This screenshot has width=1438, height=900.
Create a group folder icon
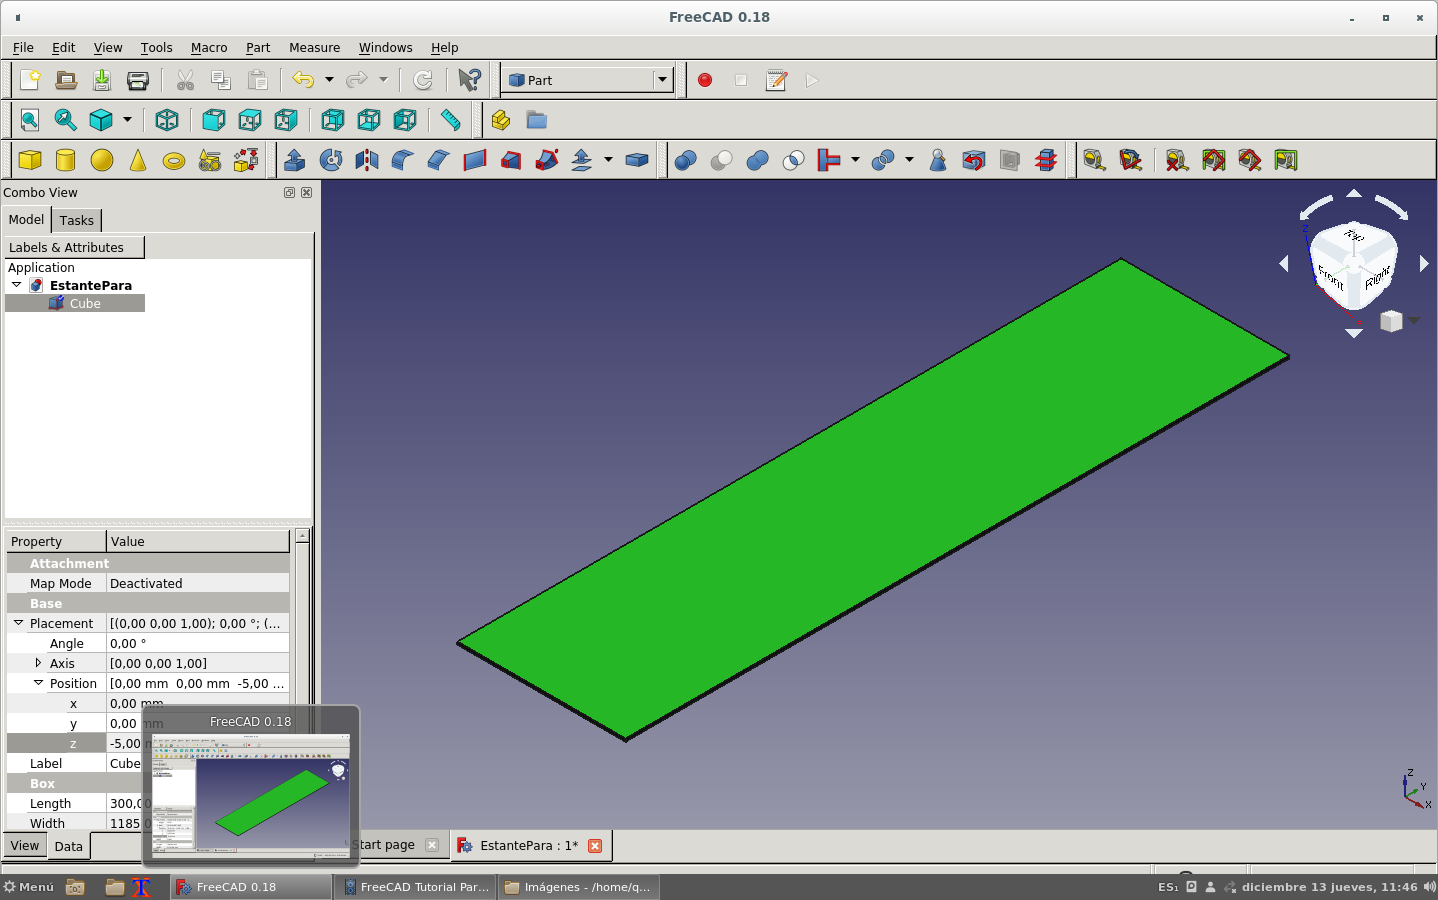pyautogui.click(x=537, y=120)
